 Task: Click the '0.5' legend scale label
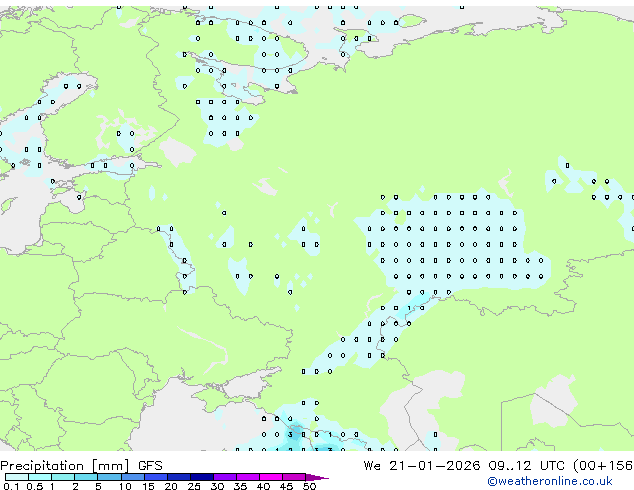35,486
